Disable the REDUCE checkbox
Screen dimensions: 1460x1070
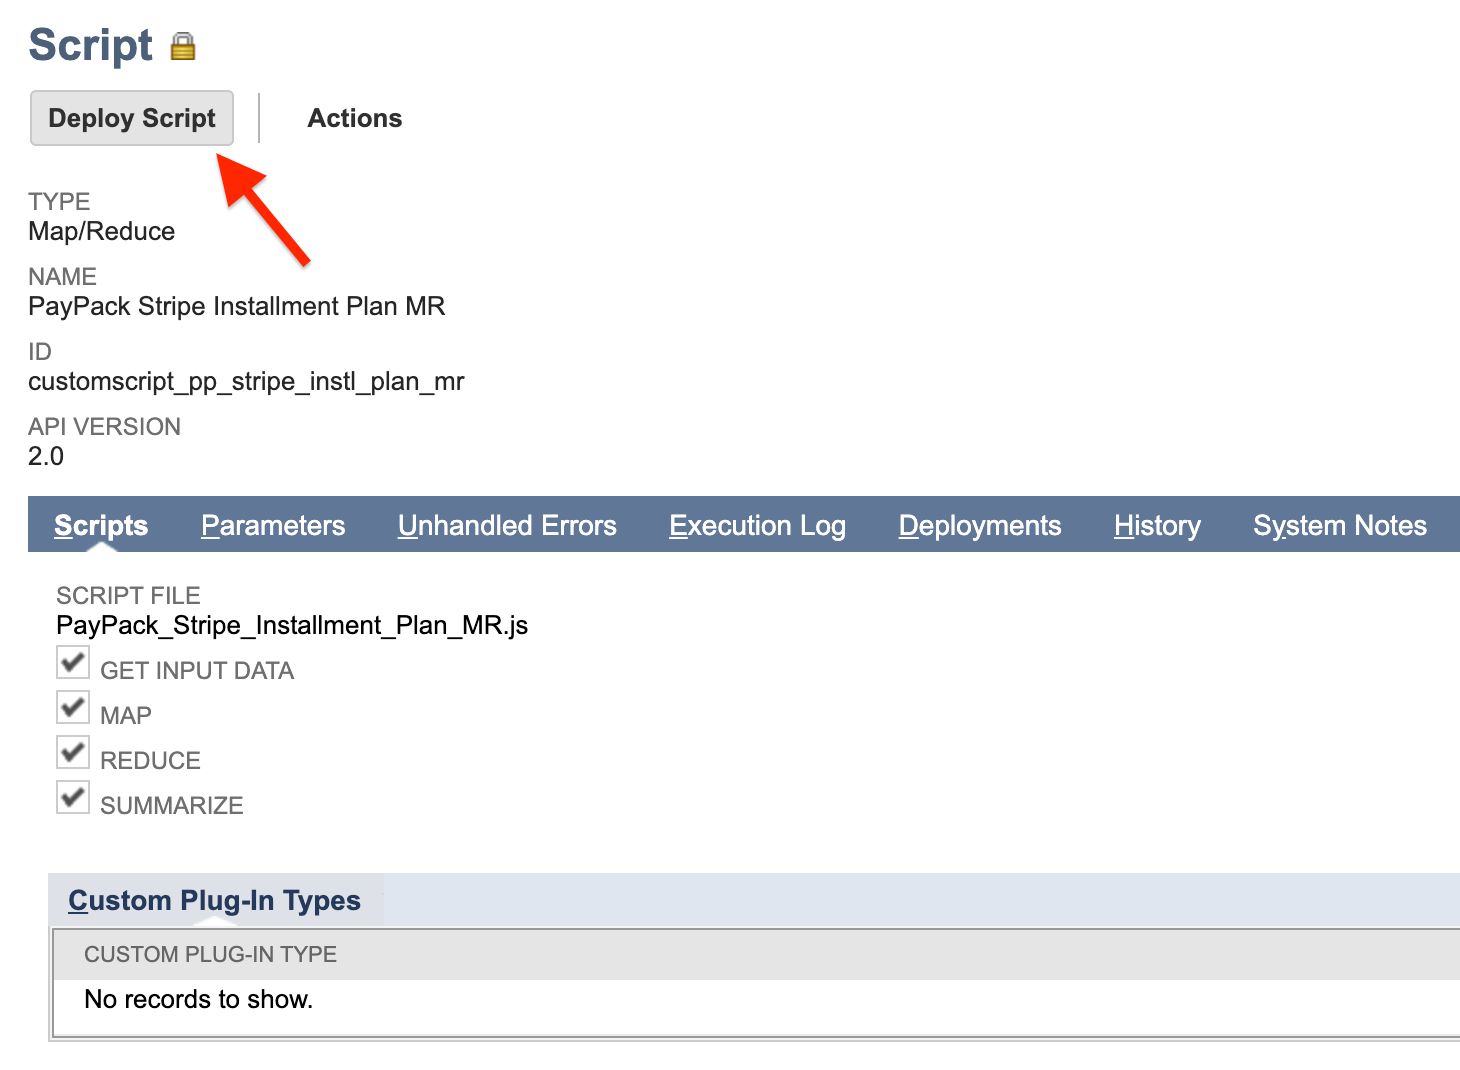point(72,752)
